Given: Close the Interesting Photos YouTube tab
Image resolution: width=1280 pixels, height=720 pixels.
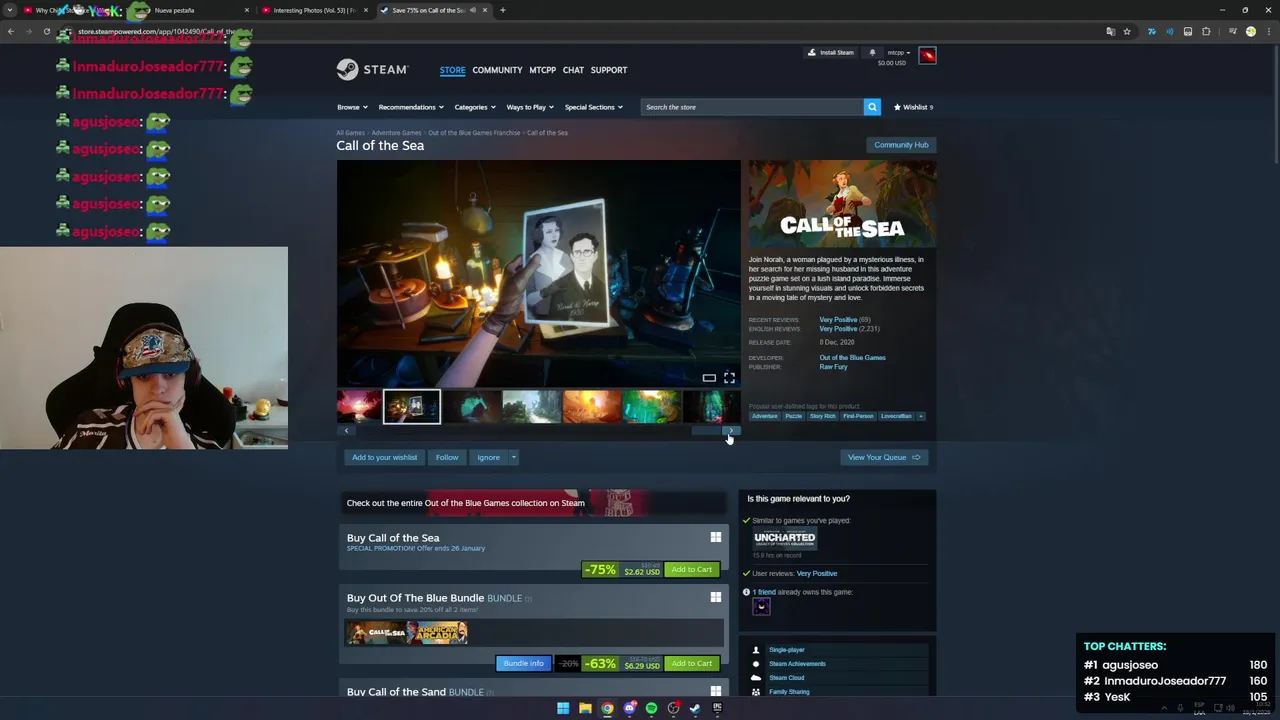Looking at the screenshot, I should point(366,10).
